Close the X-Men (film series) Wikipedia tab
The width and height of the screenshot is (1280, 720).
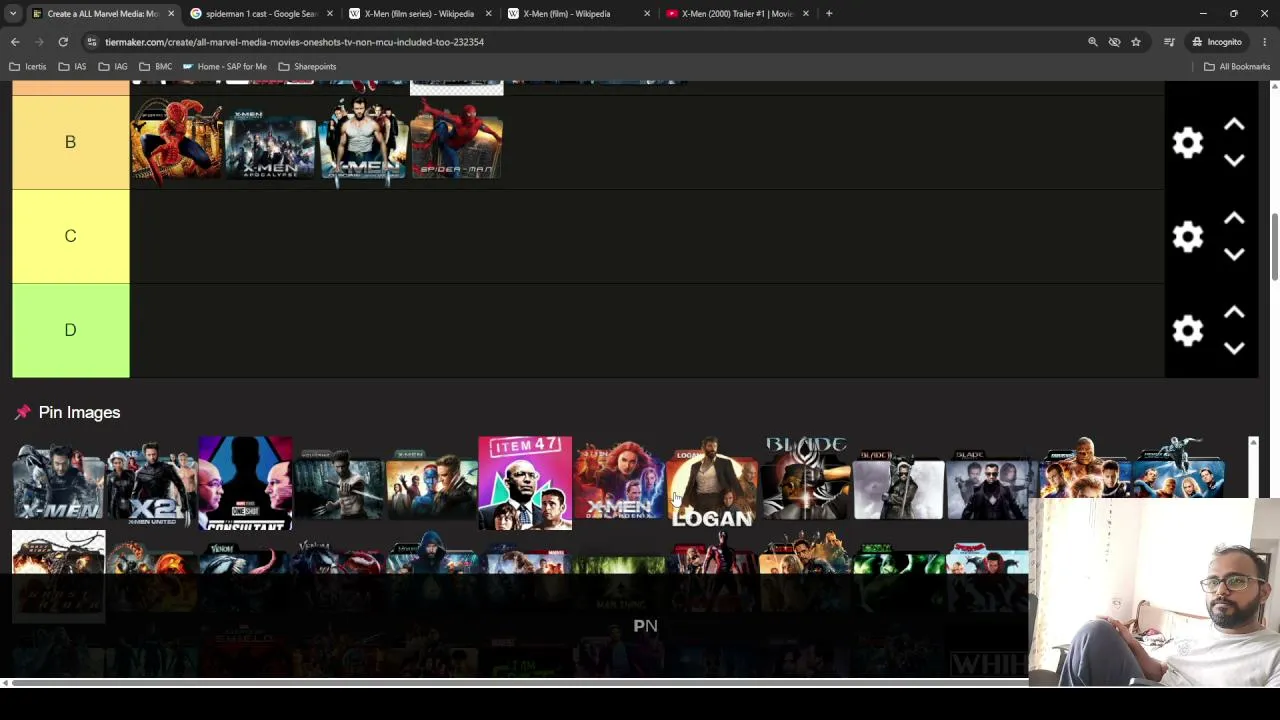point(488,14)
